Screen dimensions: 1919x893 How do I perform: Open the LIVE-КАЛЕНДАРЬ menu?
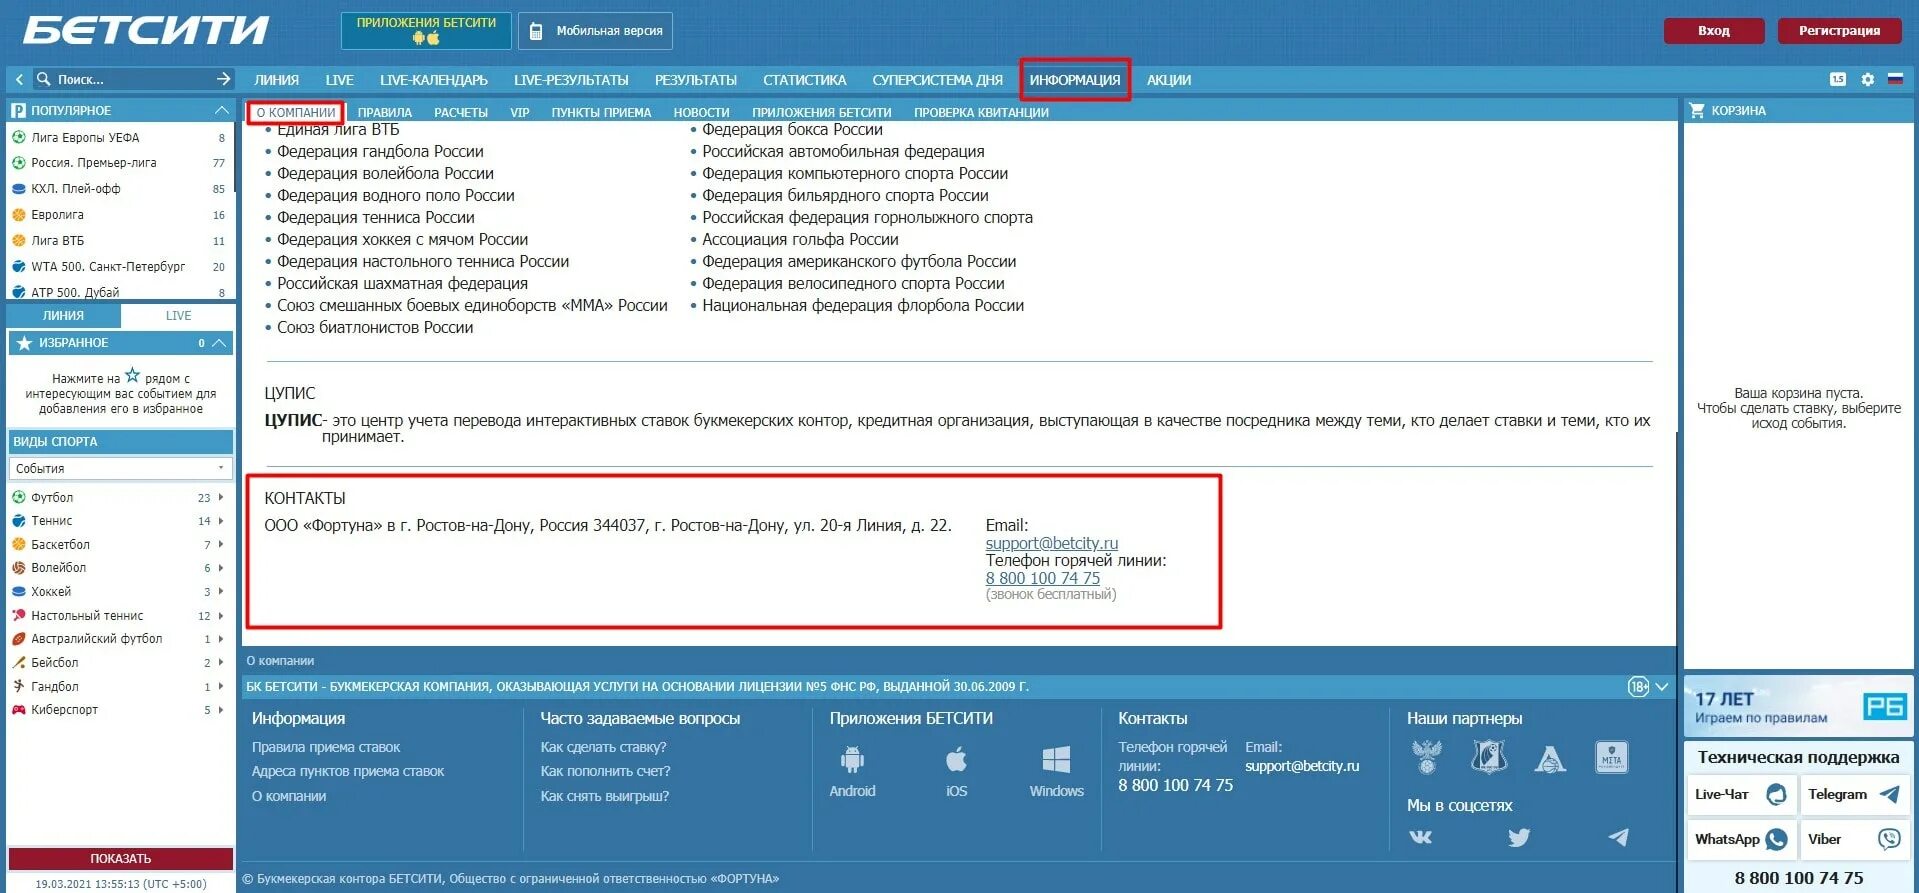point(434,80)
